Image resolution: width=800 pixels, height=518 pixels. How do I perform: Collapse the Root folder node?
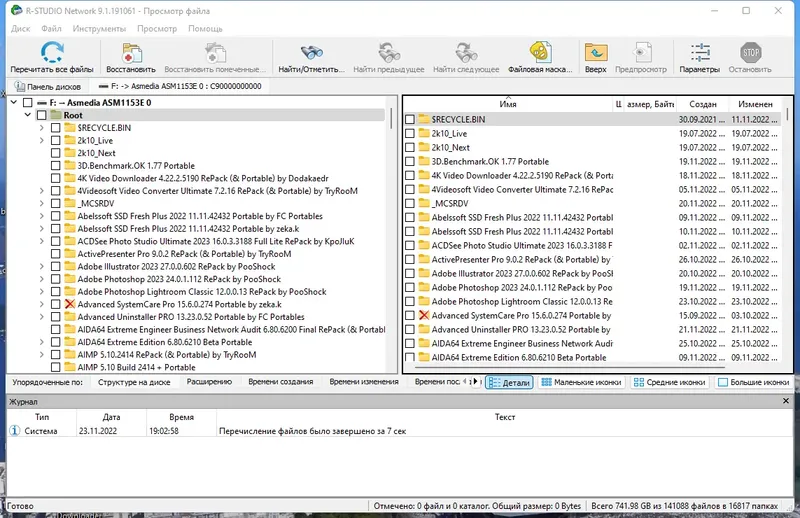28,115
